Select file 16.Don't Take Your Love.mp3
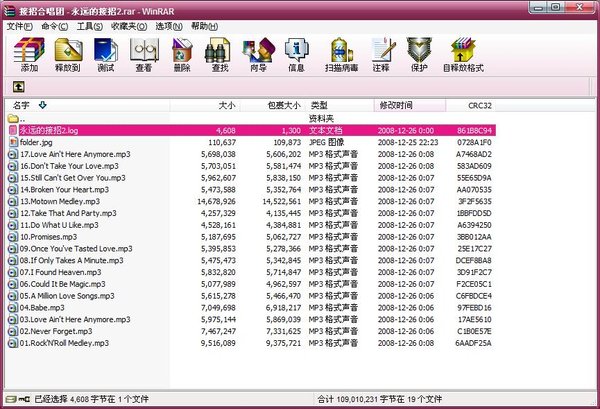This screenshot has height=409, width=600. click(x=69, y=166)
